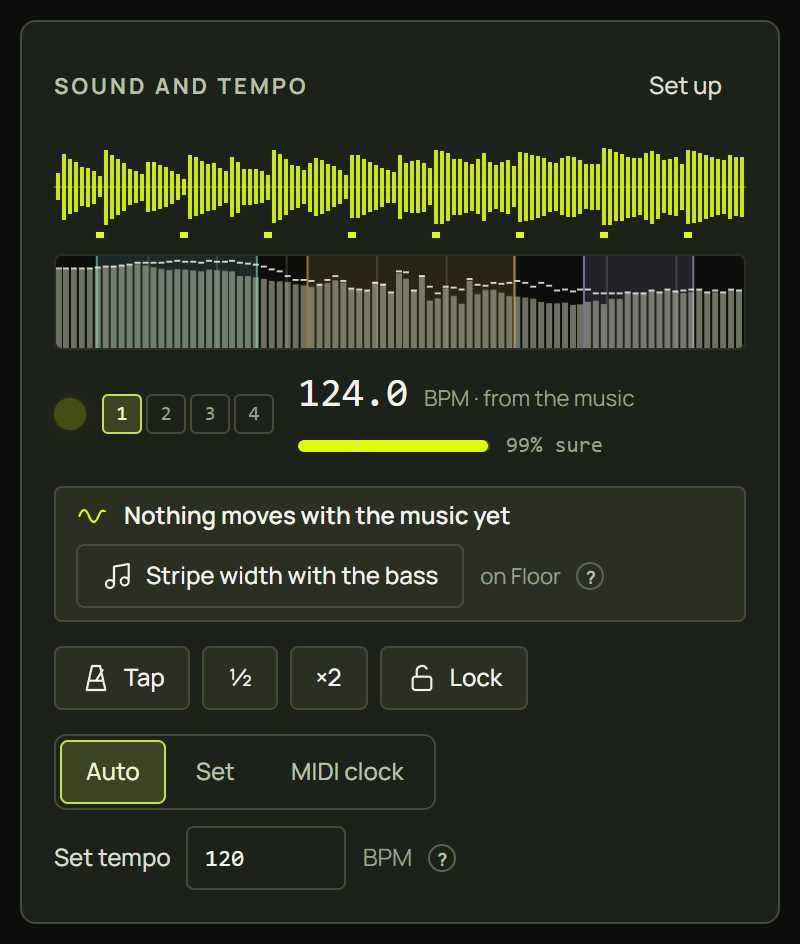Click the SOUND AND TEMPO heading
Screen dimensions: 800x944
pyautogui.click(x=181, y=86)
